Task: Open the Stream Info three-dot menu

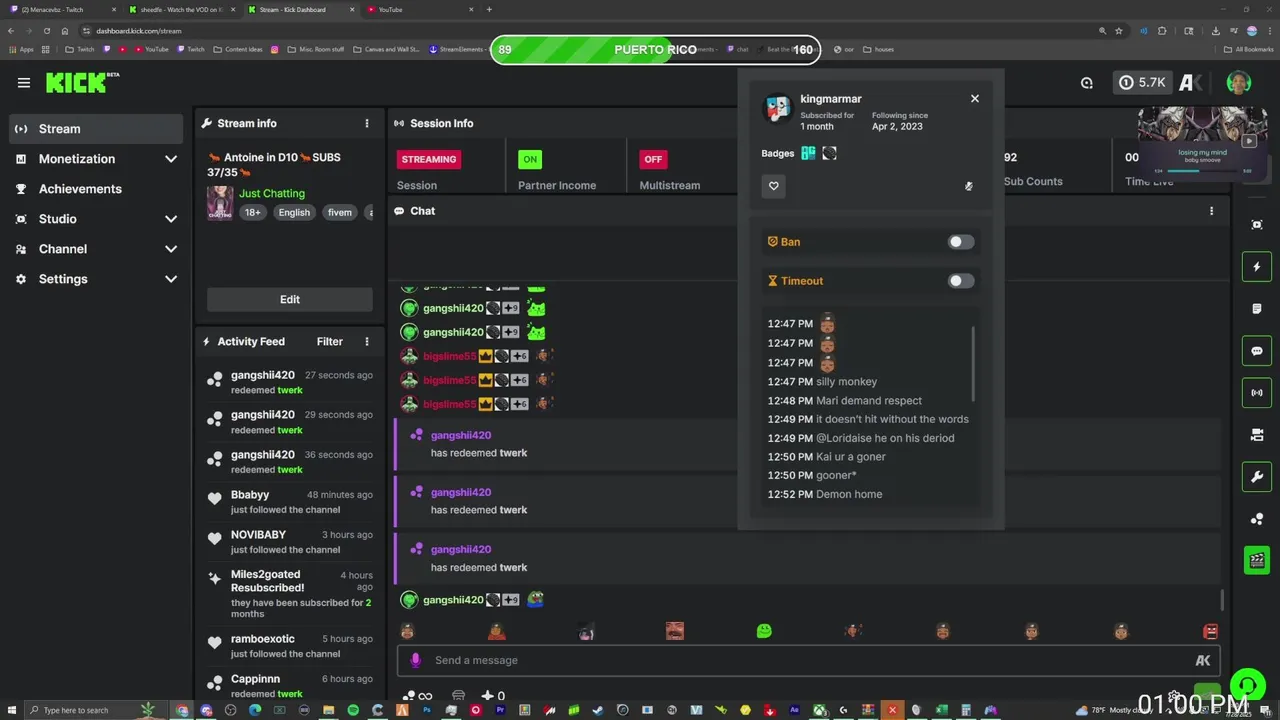Action: pyautogui.click(x=367, y=123)
